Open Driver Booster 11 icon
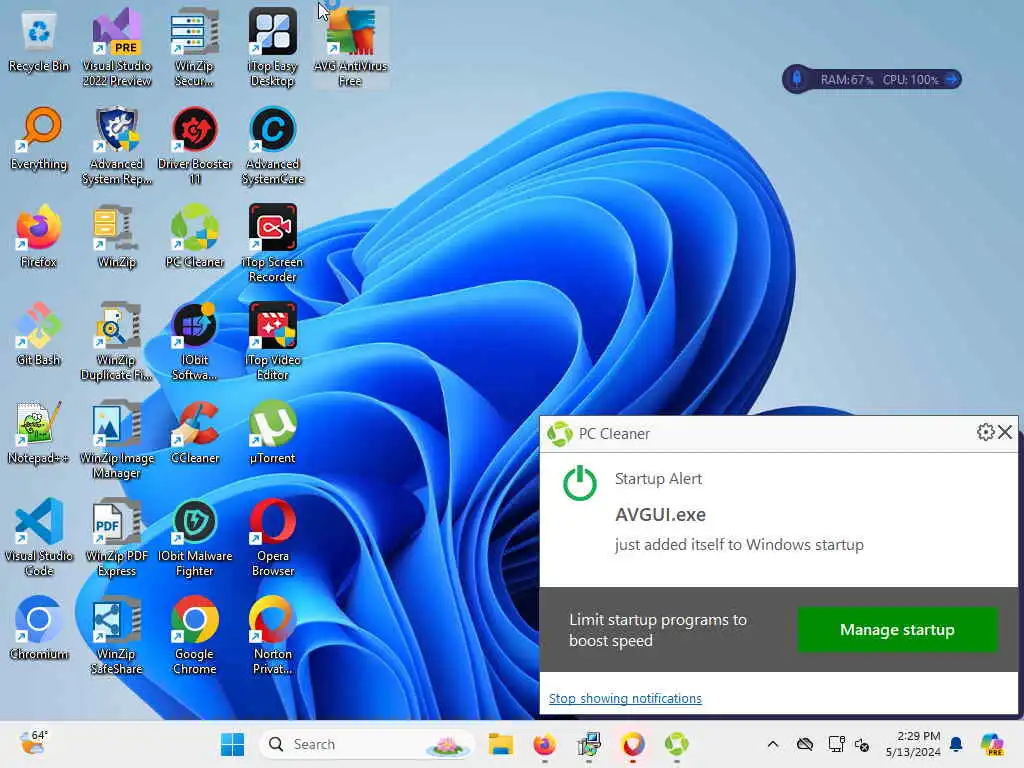This screenshot has width=1024, height=768. [x=195, y=145]
